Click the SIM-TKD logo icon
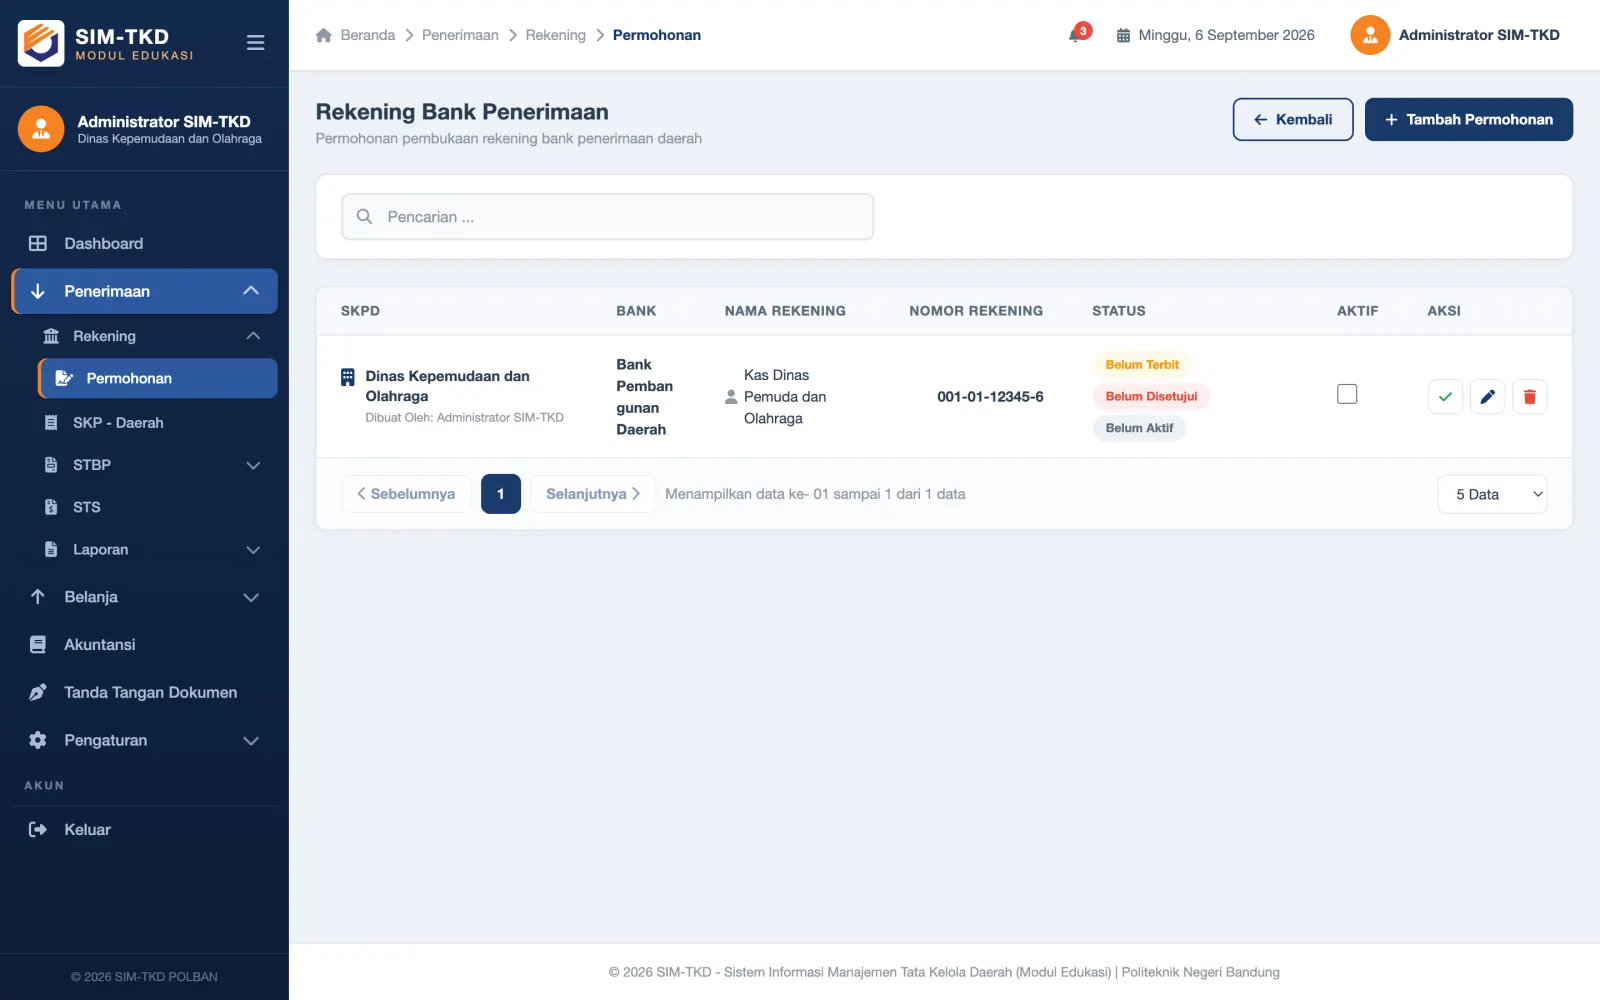This screenshot has height=1000, width=1600. click(41, 43)
